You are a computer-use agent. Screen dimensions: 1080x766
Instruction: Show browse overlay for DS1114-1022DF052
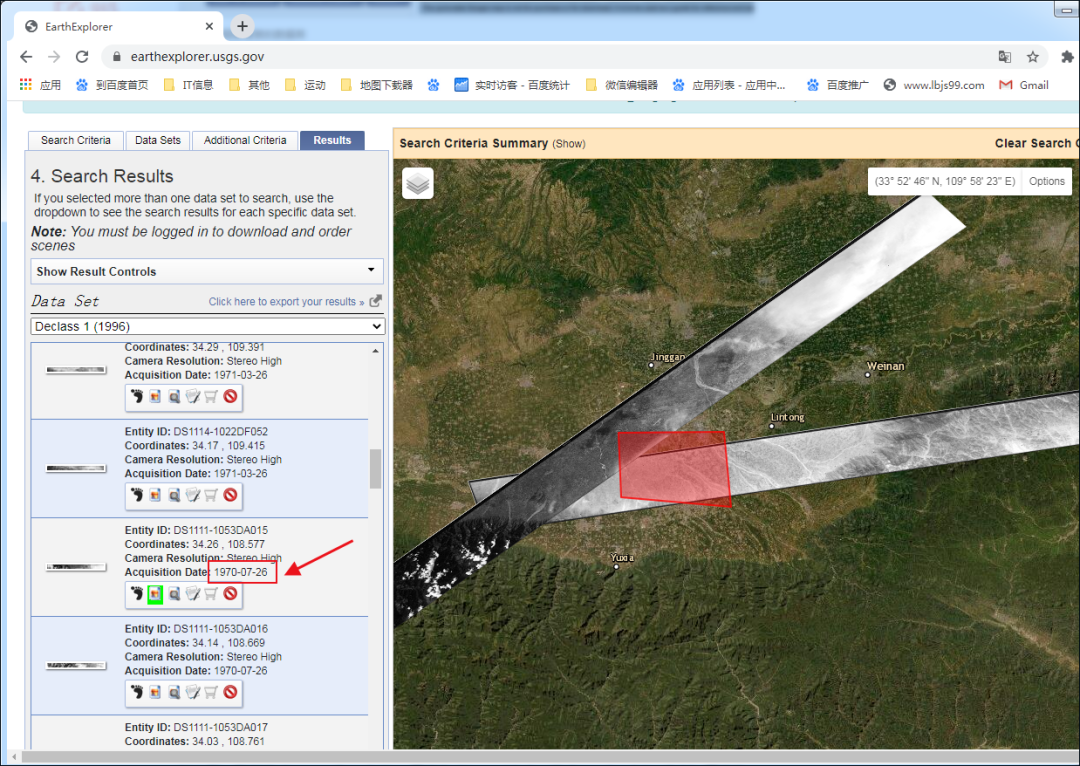coord(155,495)
